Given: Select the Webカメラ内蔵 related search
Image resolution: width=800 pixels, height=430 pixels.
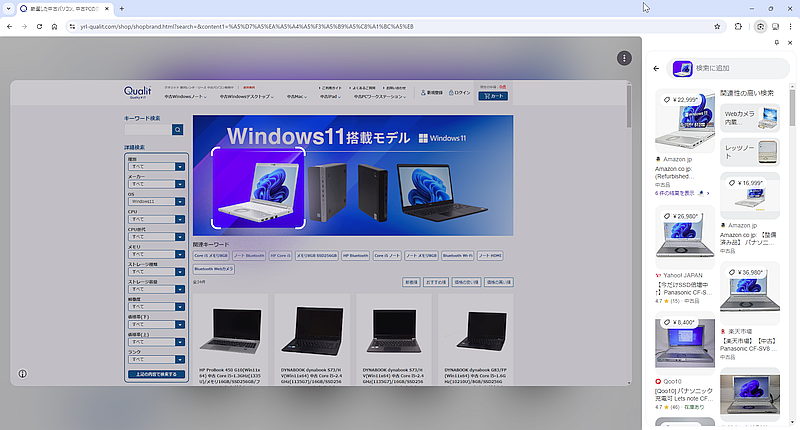Looking at the screenshot, I should click(x=749, y=118).
